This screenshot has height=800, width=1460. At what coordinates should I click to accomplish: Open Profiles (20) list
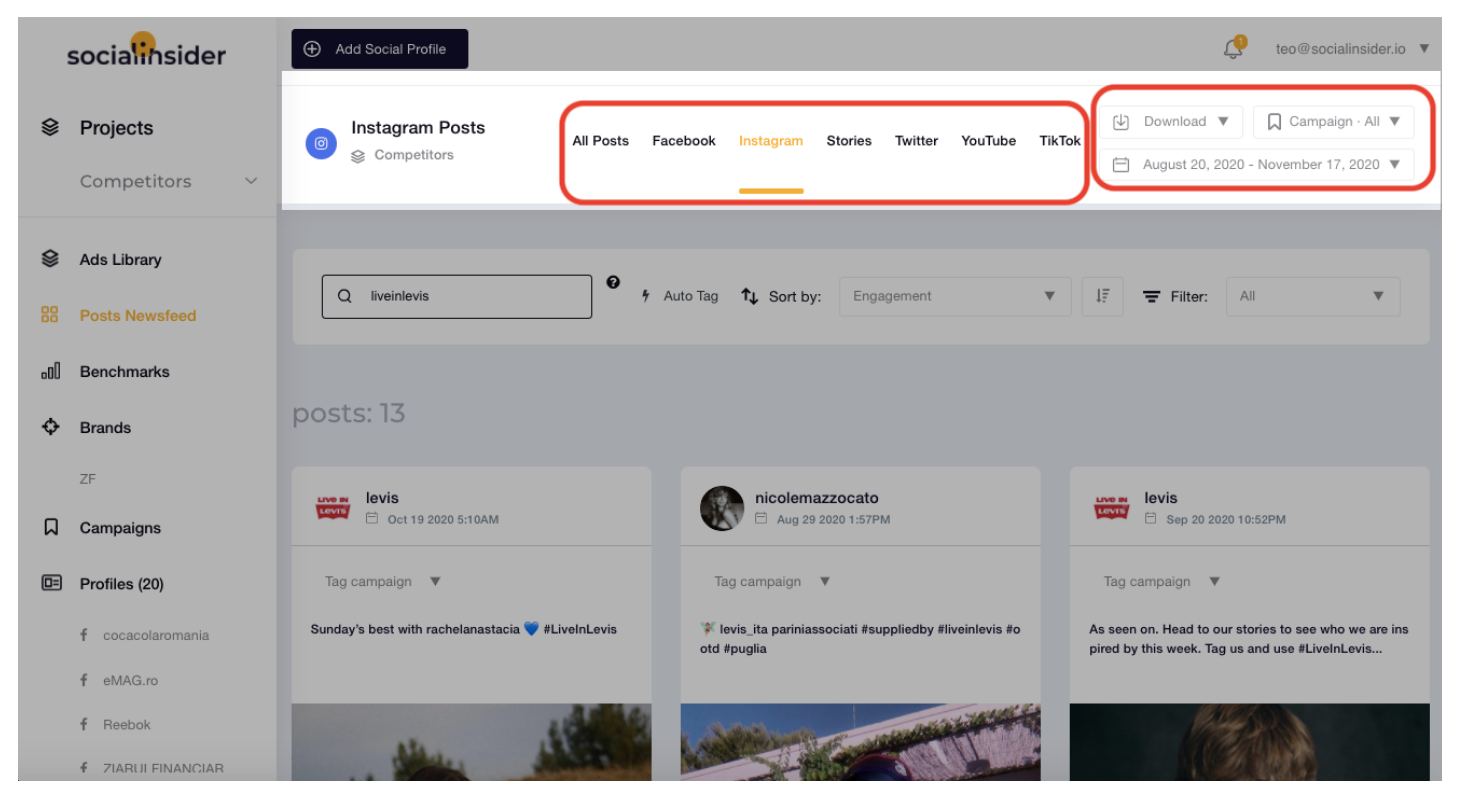(122, 584)
